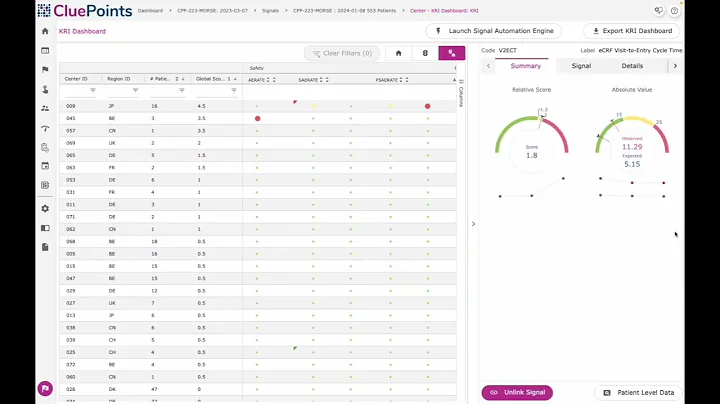
Task: Click red flag marker in center 009 row
Action: (x=295, y=102)
